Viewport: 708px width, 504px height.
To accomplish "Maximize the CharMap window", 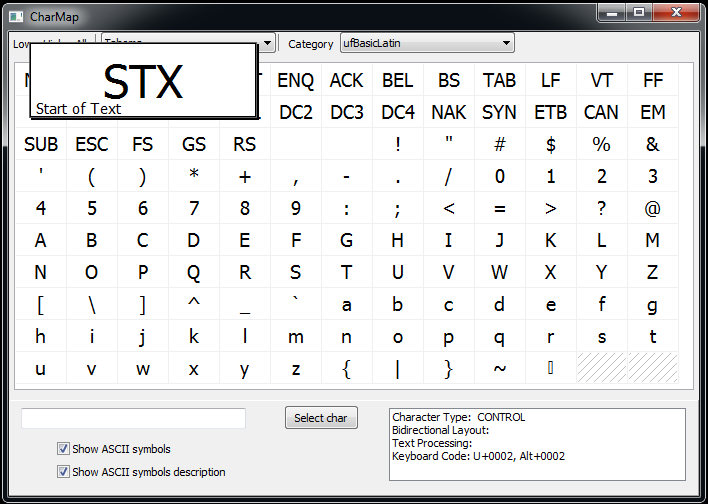I will [638, 12].
